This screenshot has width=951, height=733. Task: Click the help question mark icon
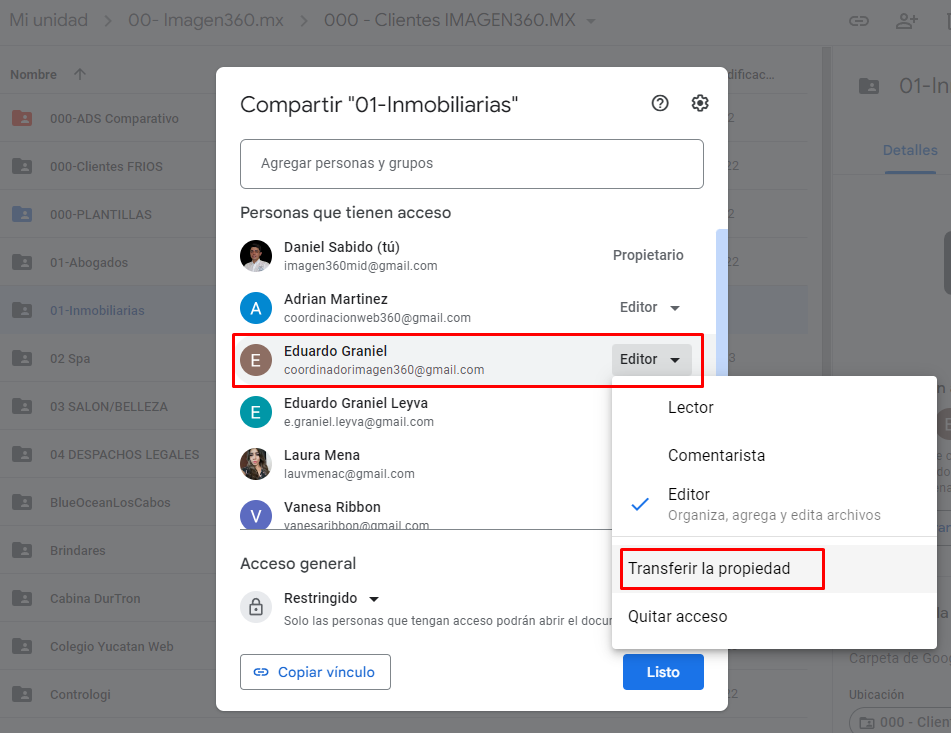click(x=660, y=103)
